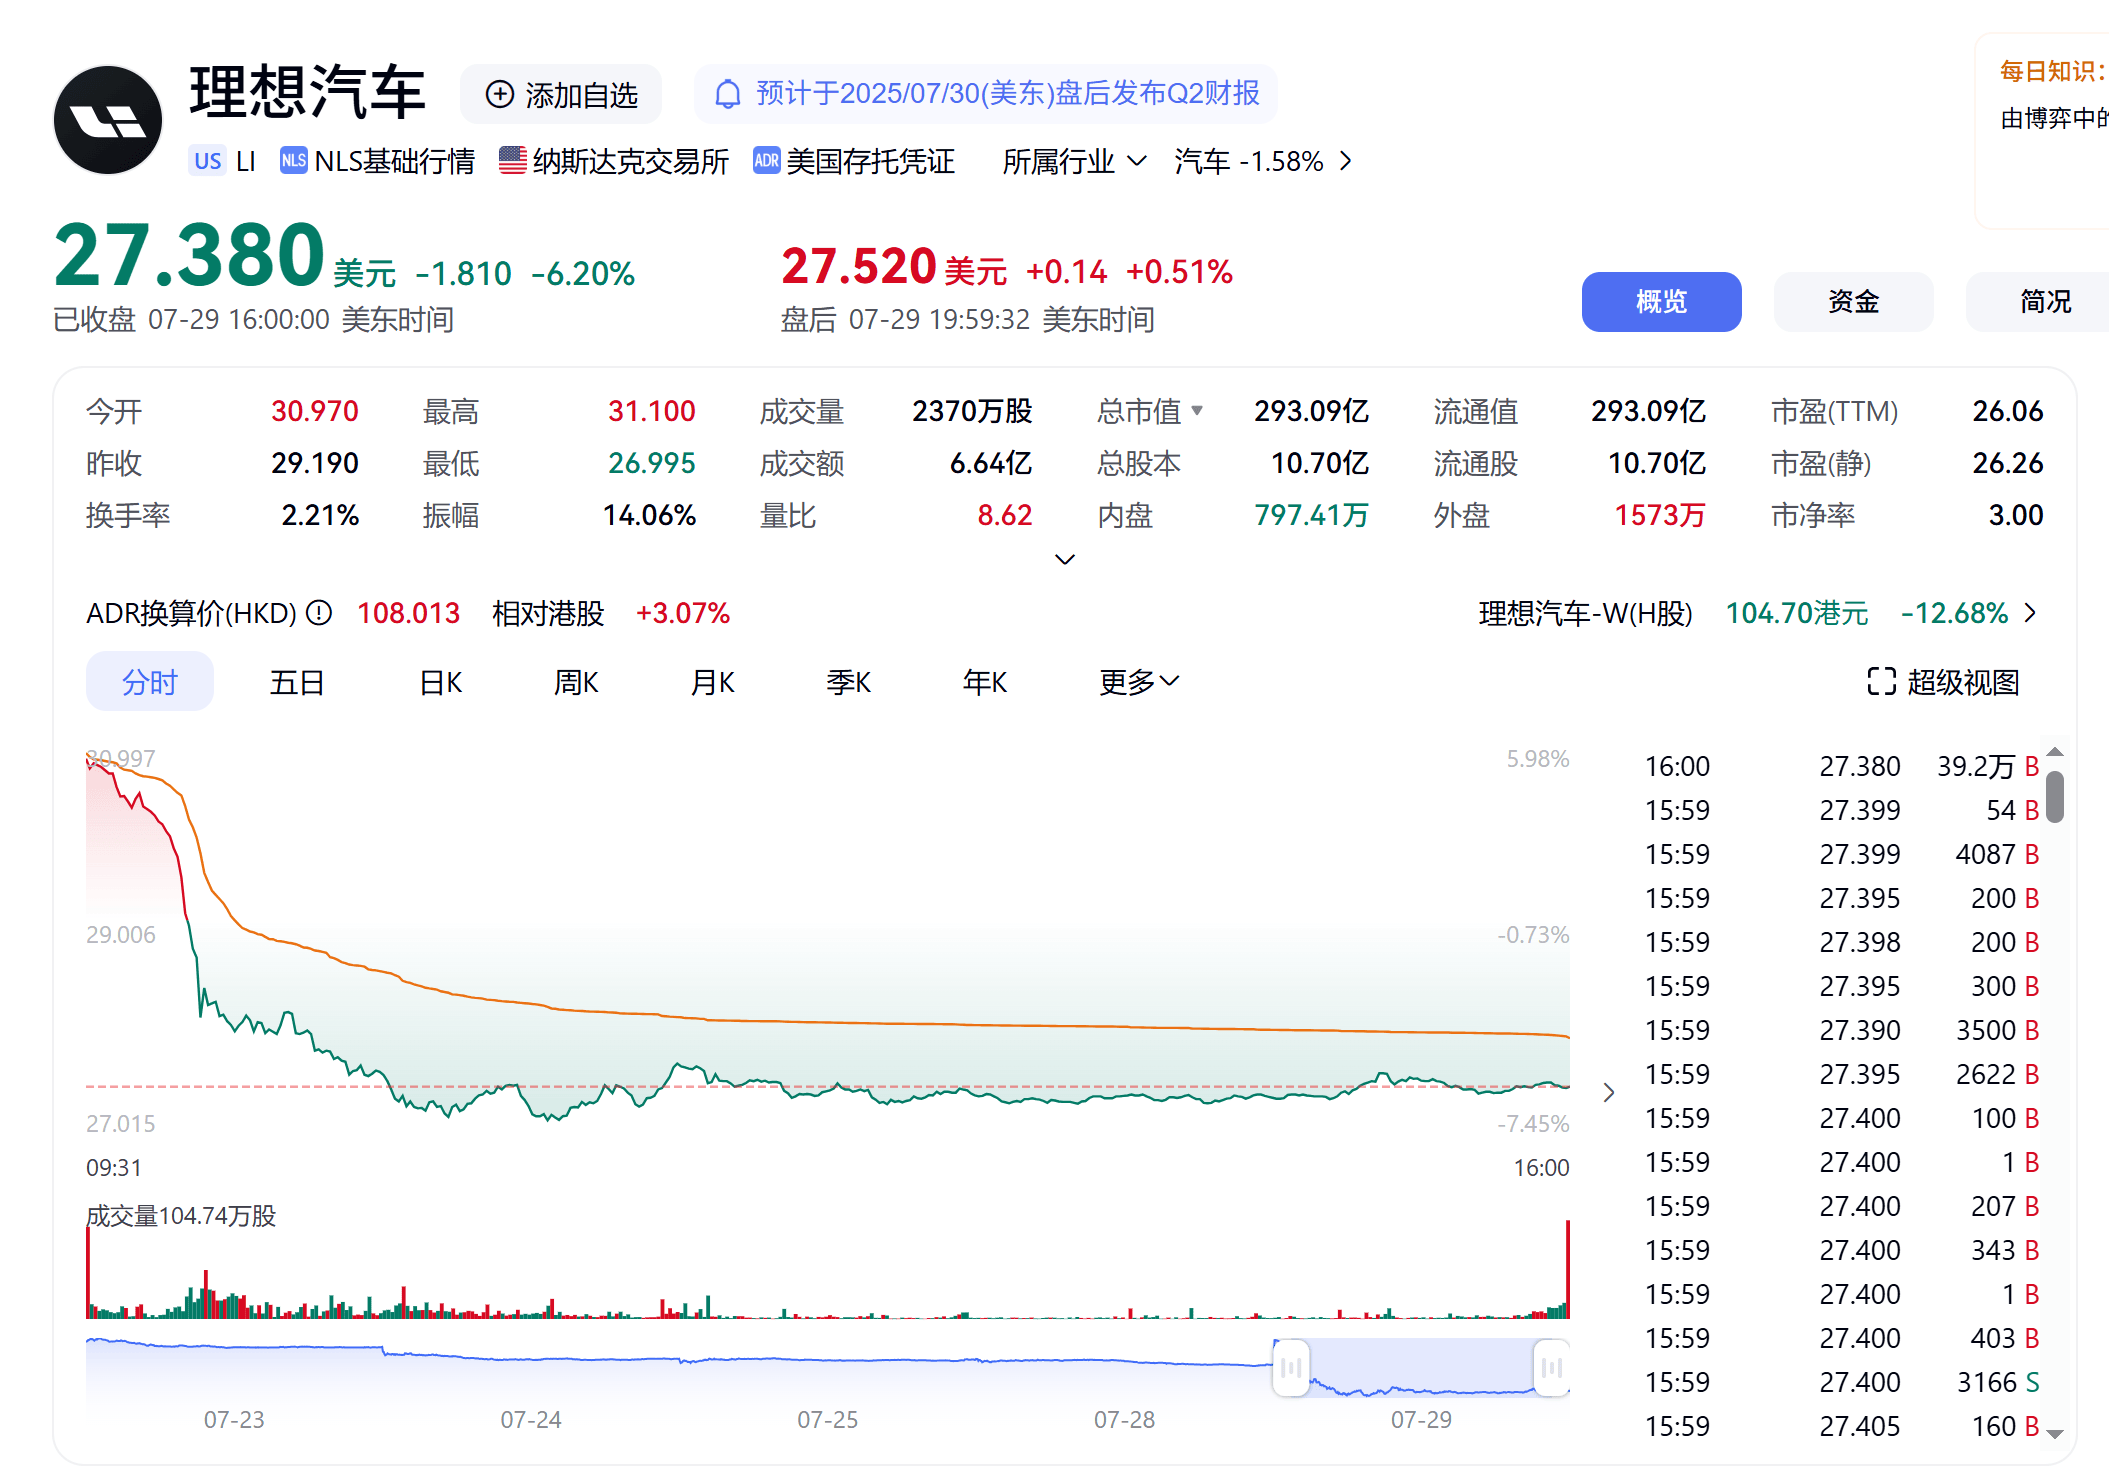Screen dimensions: 2109x1477
Task: Select the 概览 overview button
Action: 1661,301
